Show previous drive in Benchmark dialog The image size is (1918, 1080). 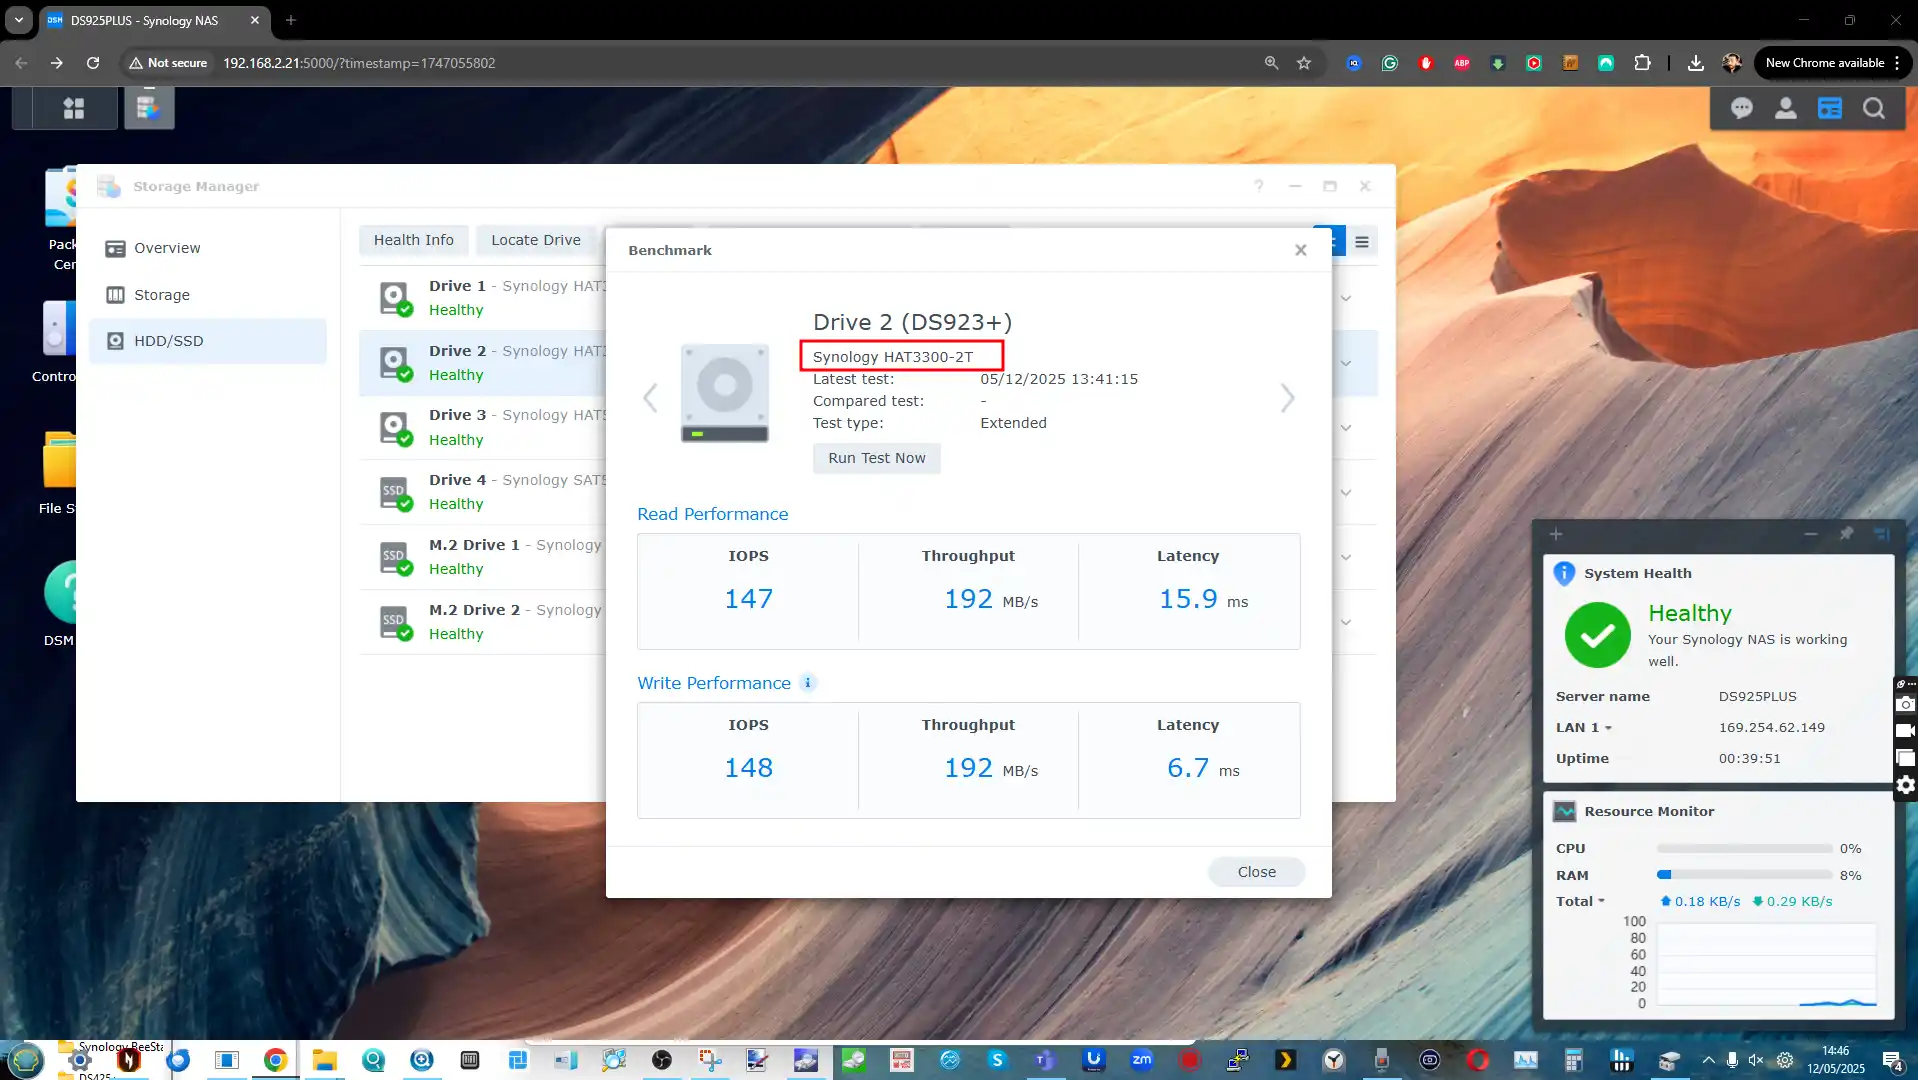click(650, 398)
